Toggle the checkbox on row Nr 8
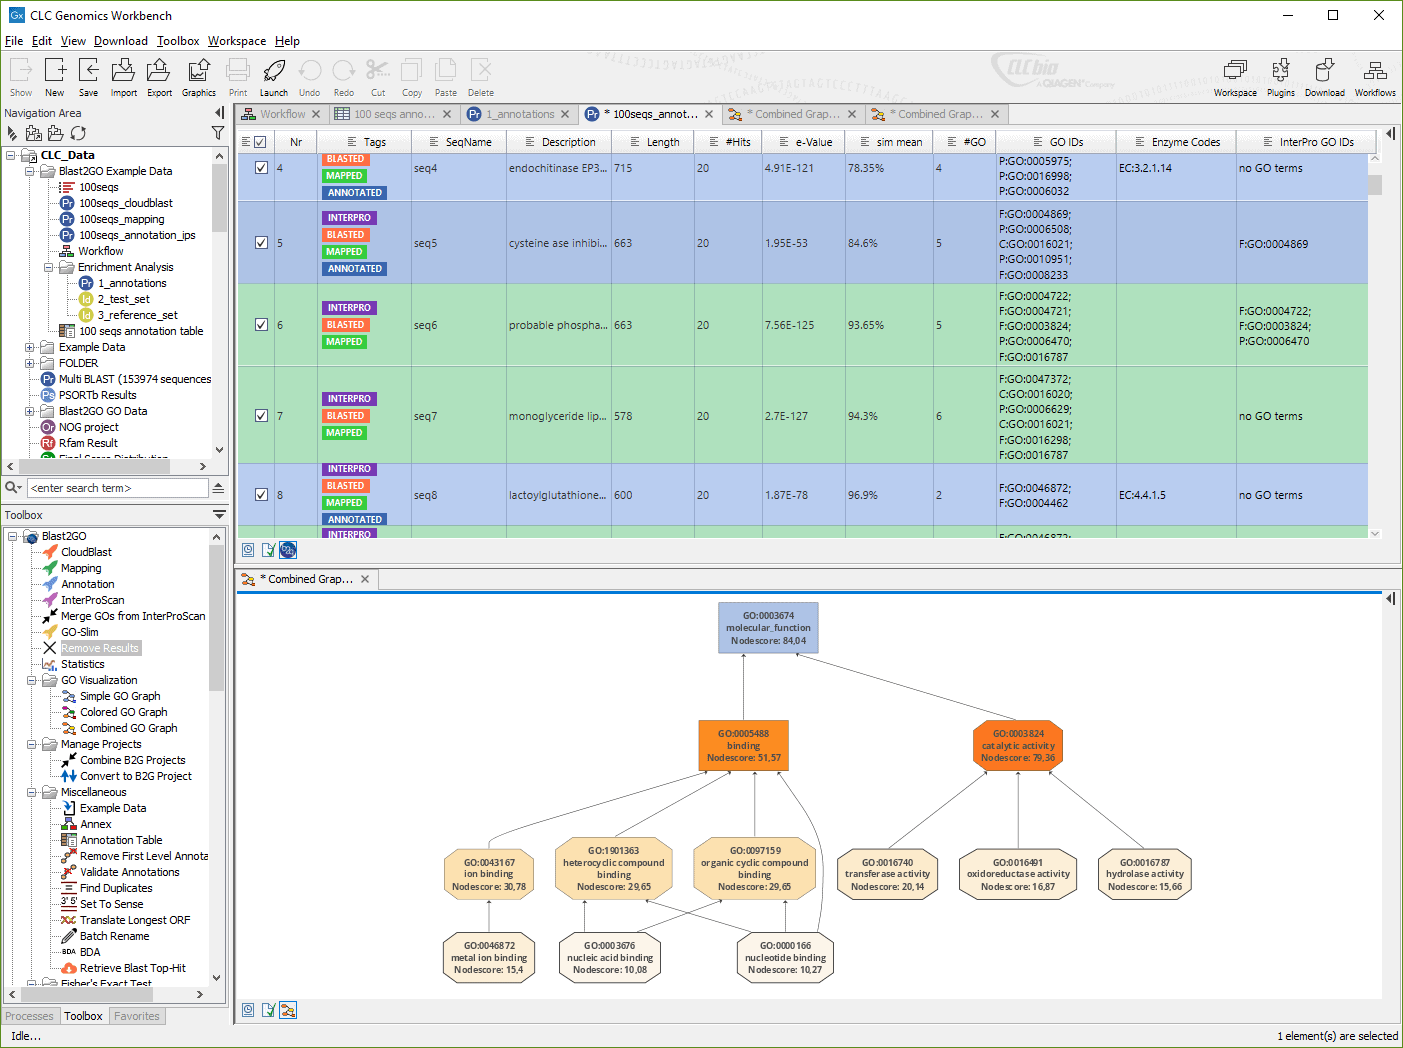 pos(261,494)
